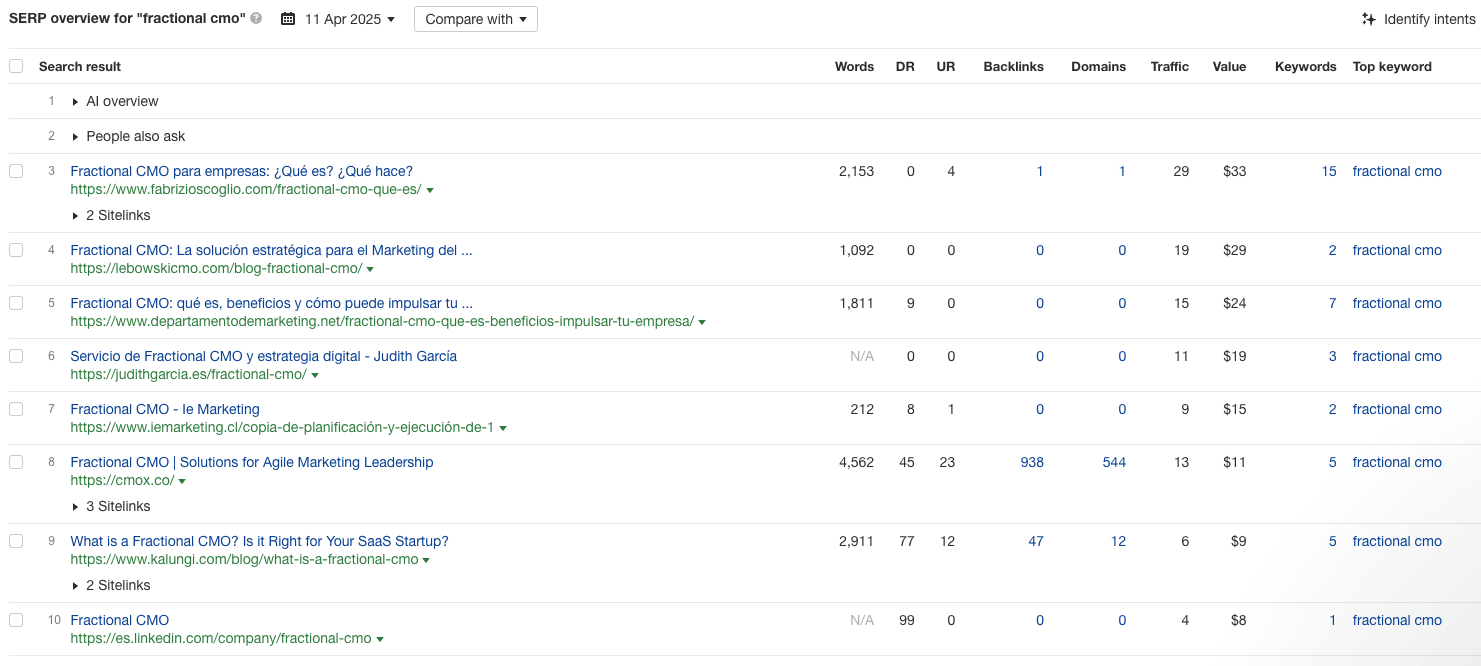Viewport: 1481px width, 666px height.
Task: Check the checkbox for the cmox.co result
Action: pos(16,462)
